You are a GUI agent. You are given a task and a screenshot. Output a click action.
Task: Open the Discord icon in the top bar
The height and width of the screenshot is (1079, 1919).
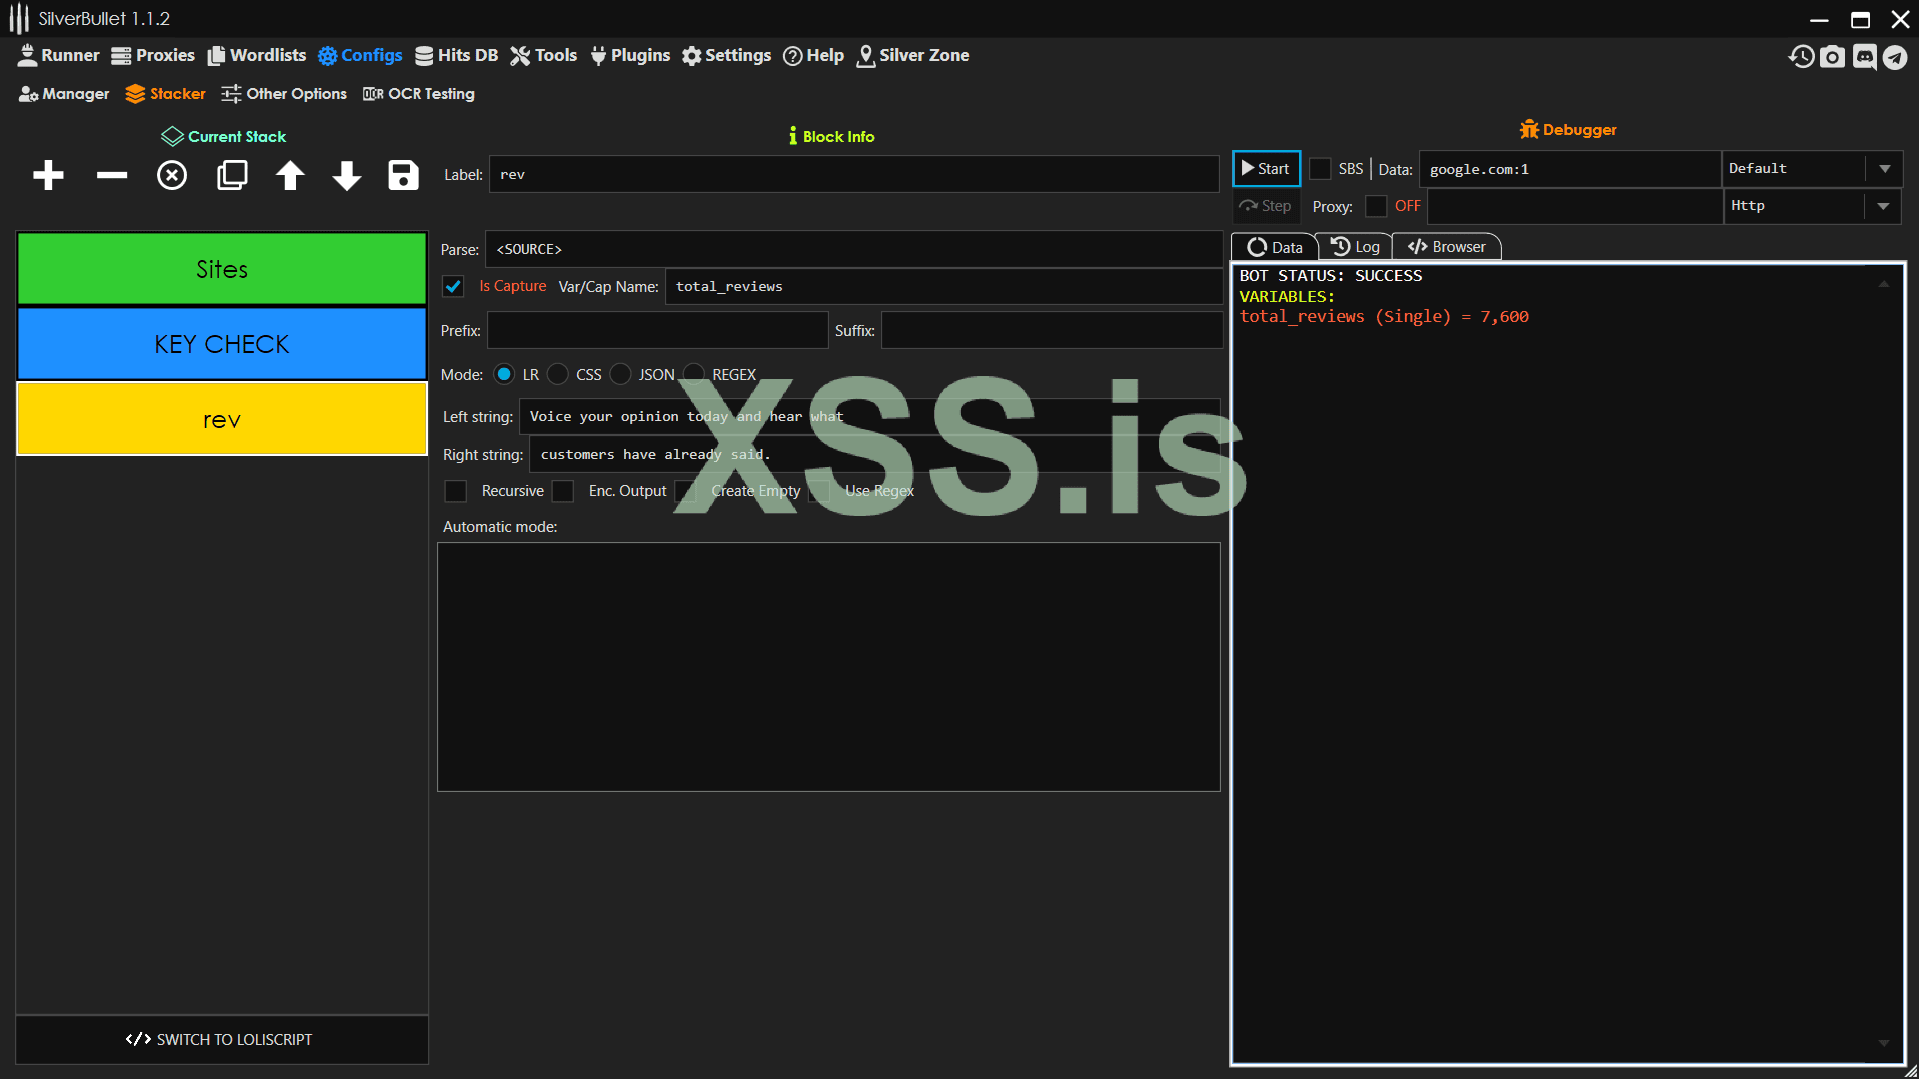click(x=1864, y=57)
